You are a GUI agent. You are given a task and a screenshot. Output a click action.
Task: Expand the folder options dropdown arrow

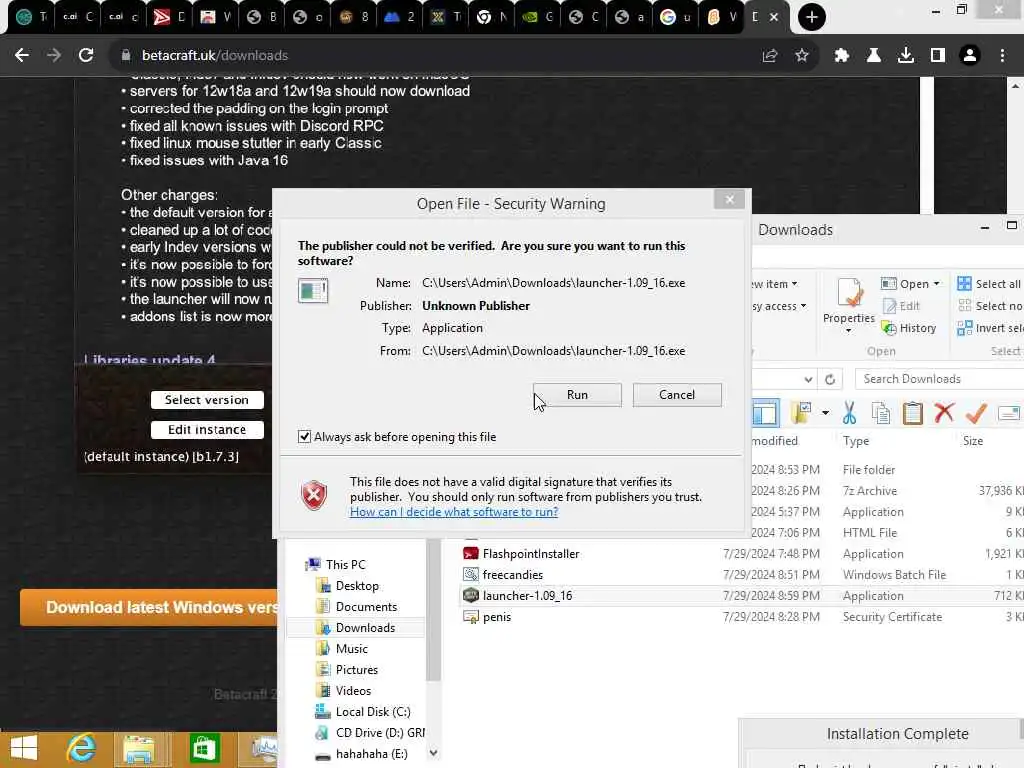tap(825, 413)
